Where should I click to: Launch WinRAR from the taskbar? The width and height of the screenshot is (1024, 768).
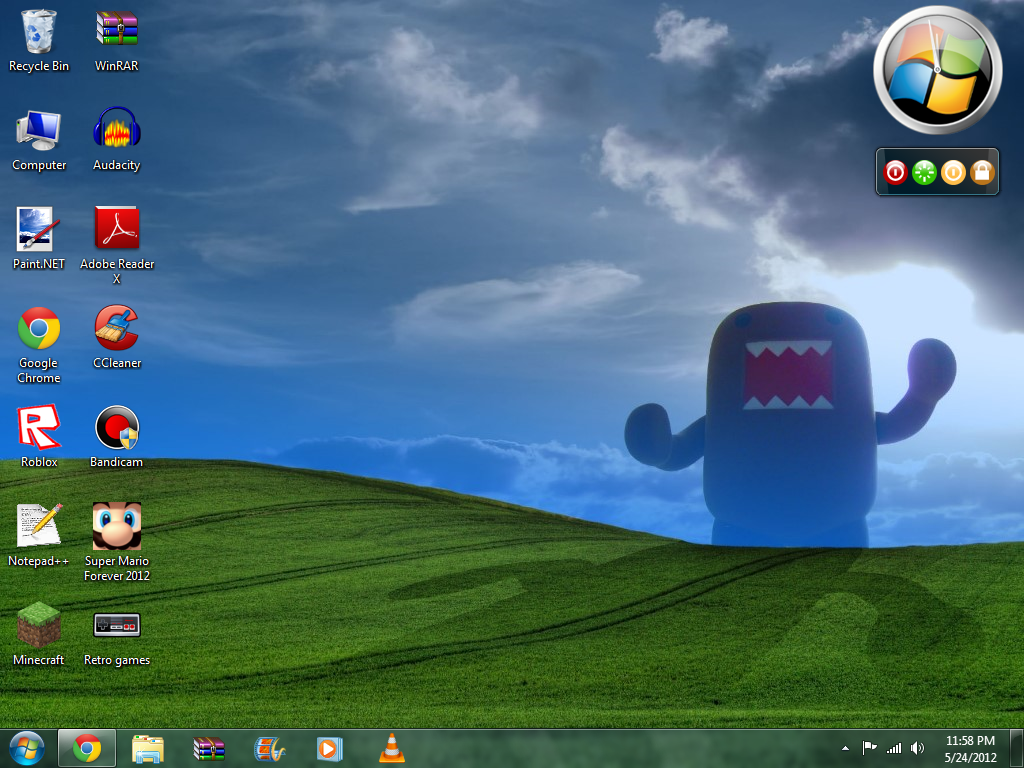pos(209,748)
